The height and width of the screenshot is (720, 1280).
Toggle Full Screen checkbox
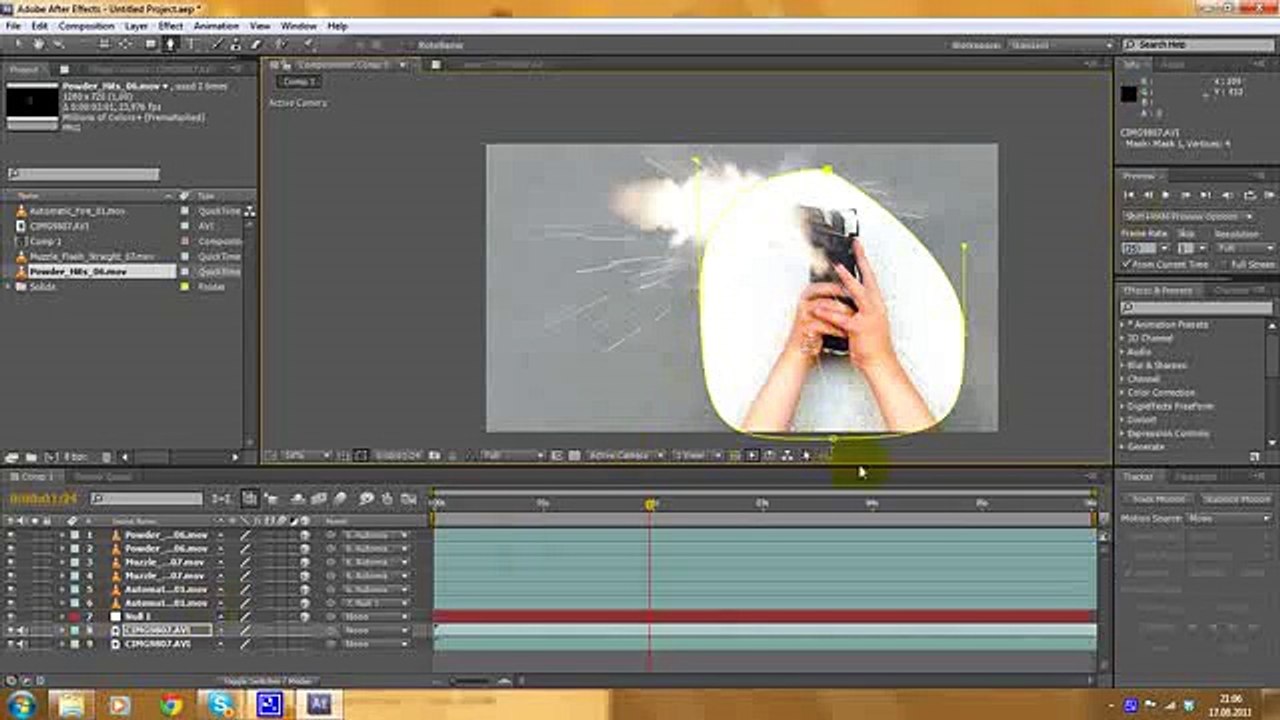[x=1224, y=264]
